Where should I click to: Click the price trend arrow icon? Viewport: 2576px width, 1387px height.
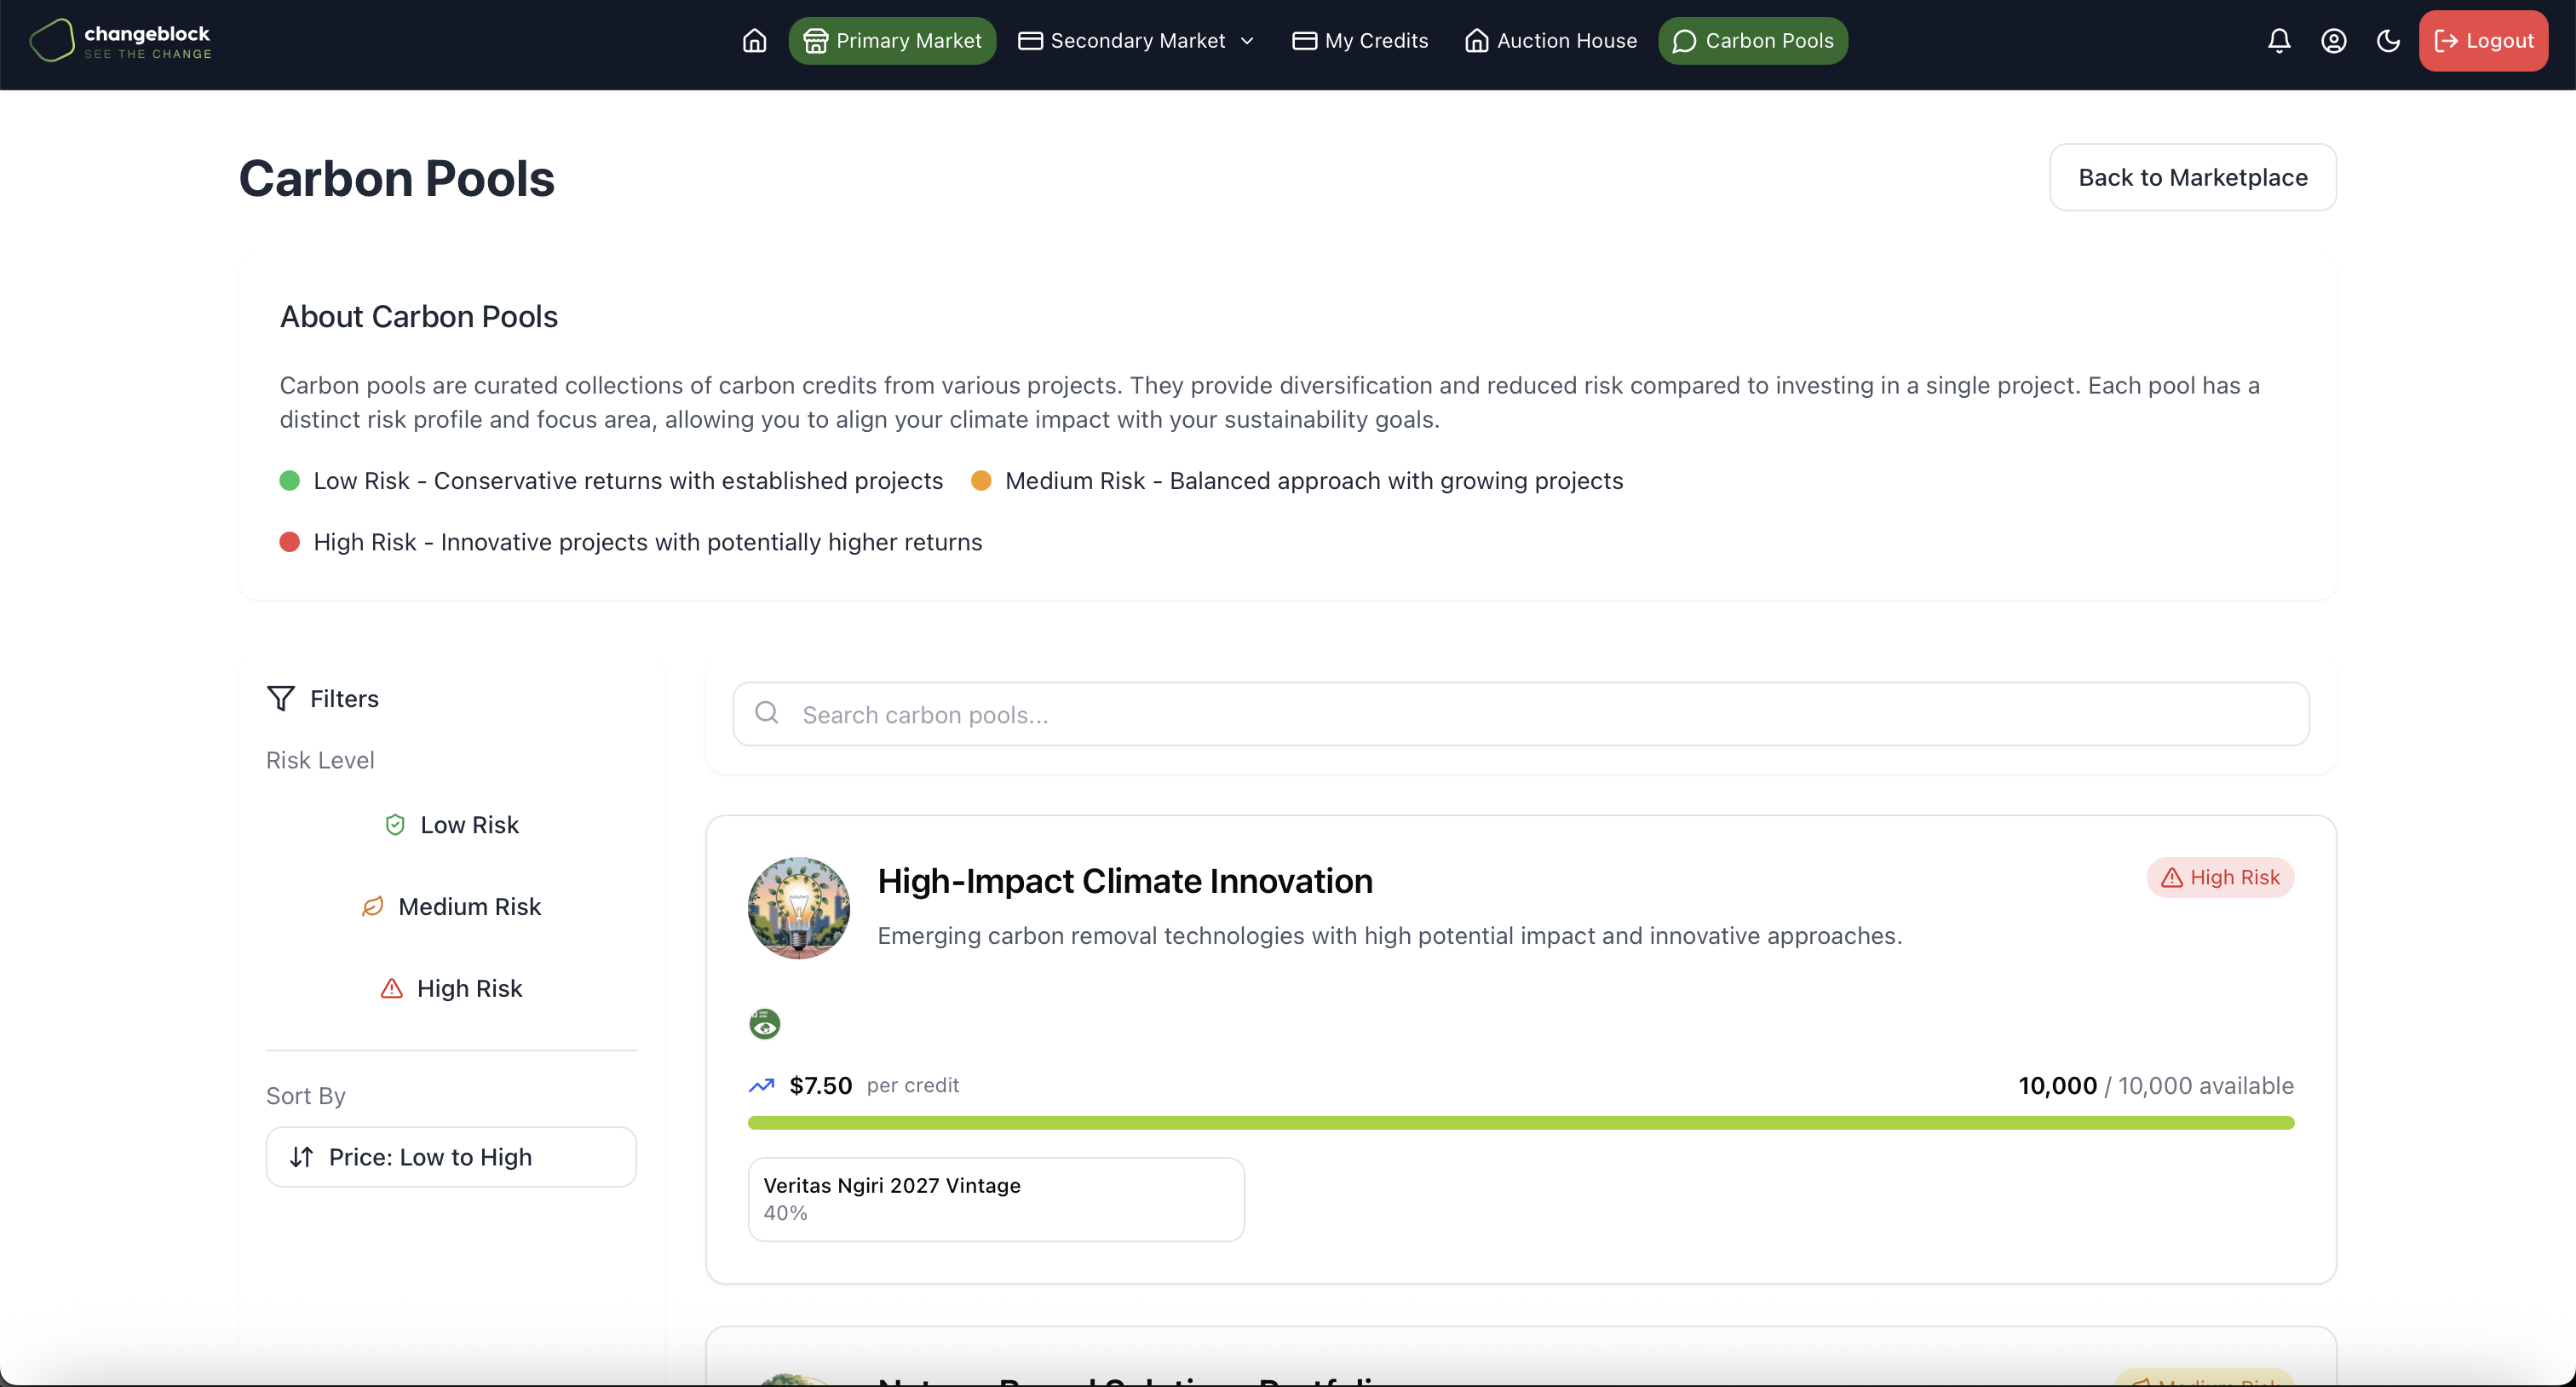pos(762,1085)
